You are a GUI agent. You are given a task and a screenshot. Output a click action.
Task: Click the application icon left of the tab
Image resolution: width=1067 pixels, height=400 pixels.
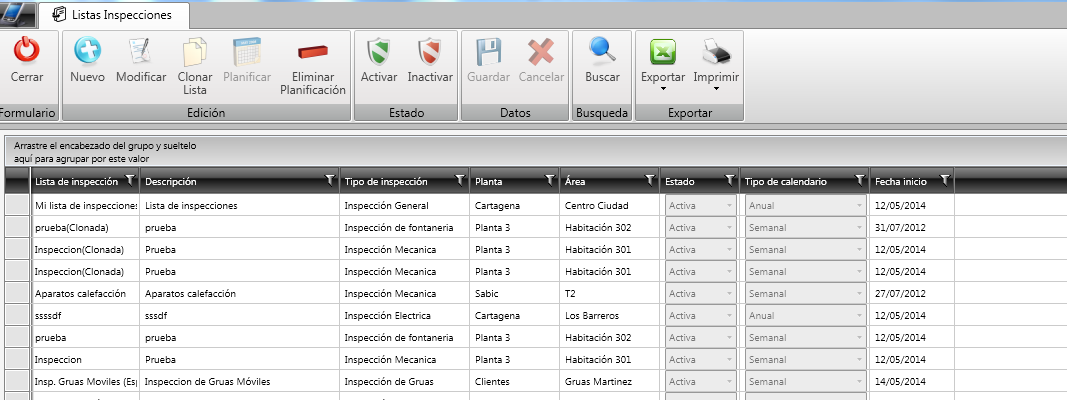[x=17, y=13]
